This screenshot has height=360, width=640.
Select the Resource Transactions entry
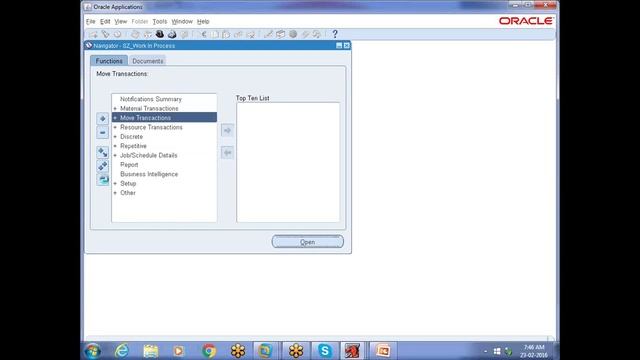pos(151,127)
